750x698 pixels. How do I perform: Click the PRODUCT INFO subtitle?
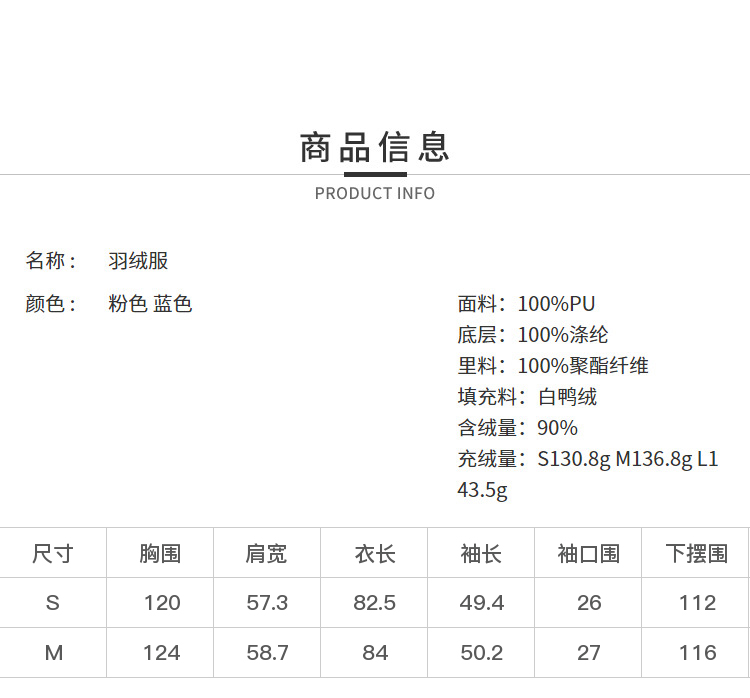(x=375, y=194)
